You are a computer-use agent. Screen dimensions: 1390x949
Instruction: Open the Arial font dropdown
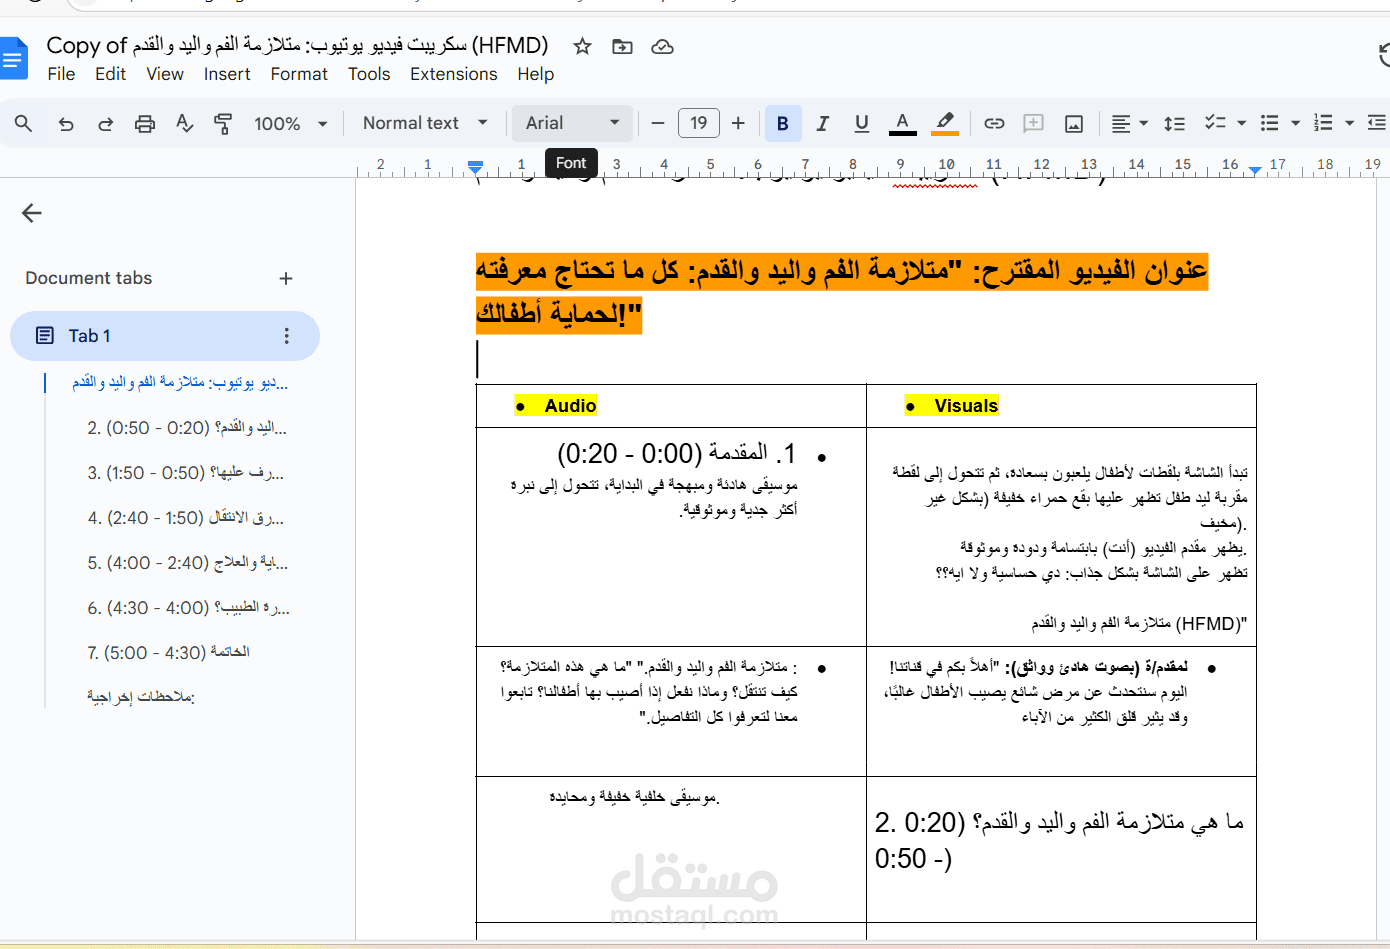click(573, 123)
